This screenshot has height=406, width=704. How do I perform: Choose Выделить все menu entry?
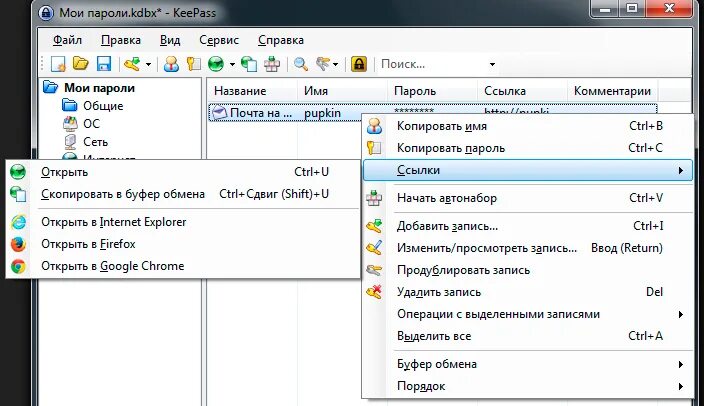(528, 336)
